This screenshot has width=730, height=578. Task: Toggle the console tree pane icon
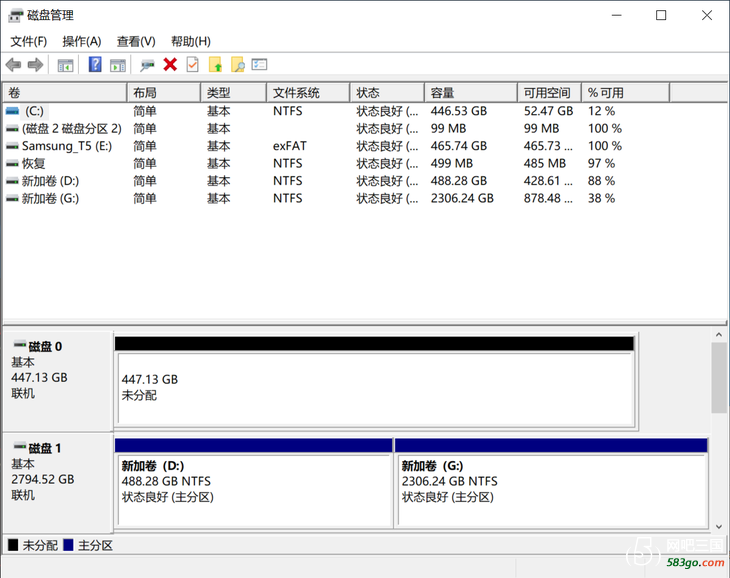[x=65, y=65]
